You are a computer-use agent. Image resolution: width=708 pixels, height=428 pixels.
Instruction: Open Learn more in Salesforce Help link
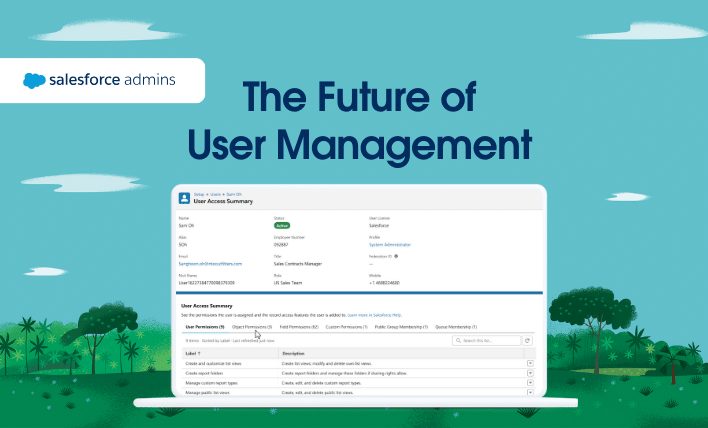coord(374,315)
